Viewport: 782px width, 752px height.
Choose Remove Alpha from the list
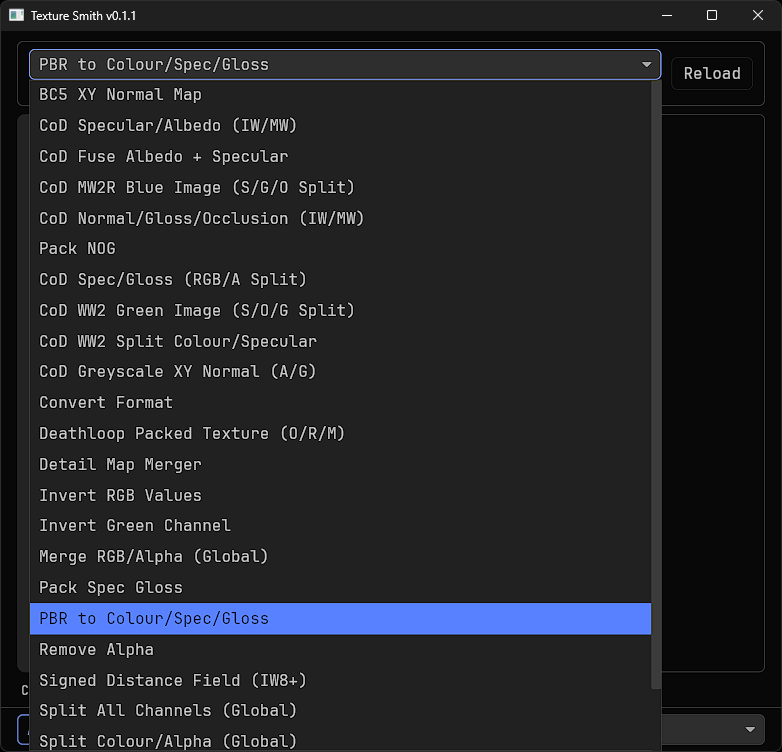coord(340,650)
